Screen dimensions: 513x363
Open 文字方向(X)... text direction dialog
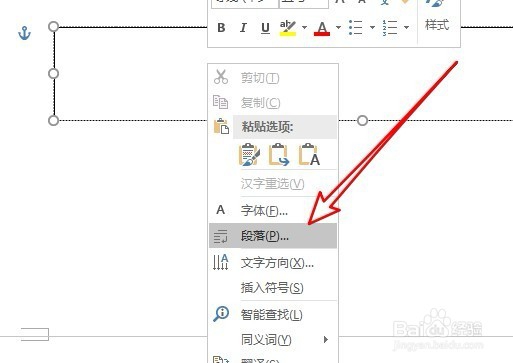[273, 263]
